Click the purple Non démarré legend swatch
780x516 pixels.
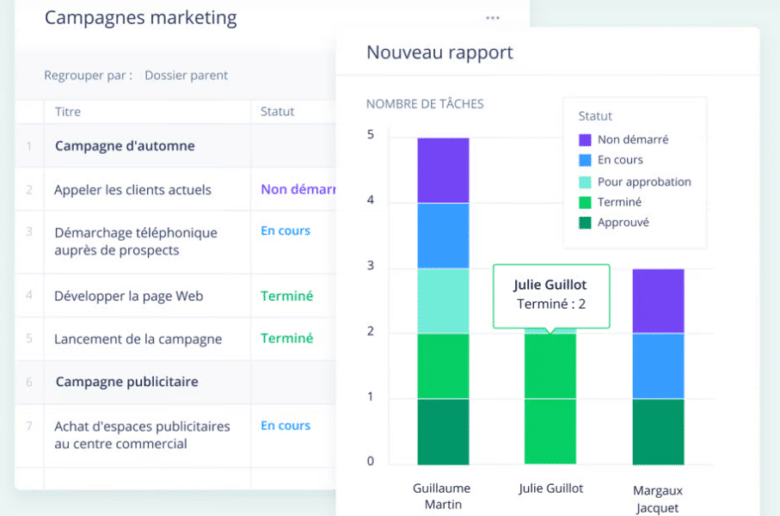tap(585, 140)
